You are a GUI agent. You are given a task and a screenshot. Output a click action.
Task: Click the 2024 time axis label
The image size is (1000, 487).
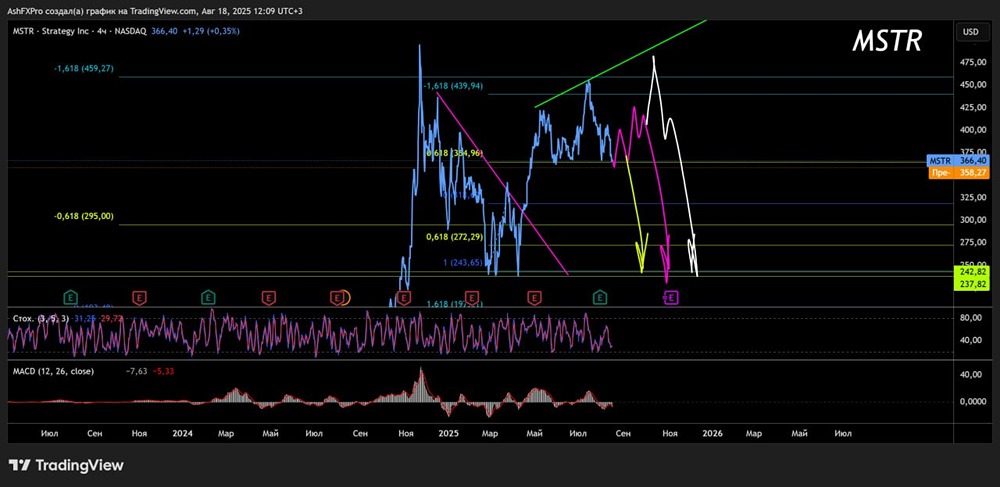pyautogui.click(x=182, y=433)
